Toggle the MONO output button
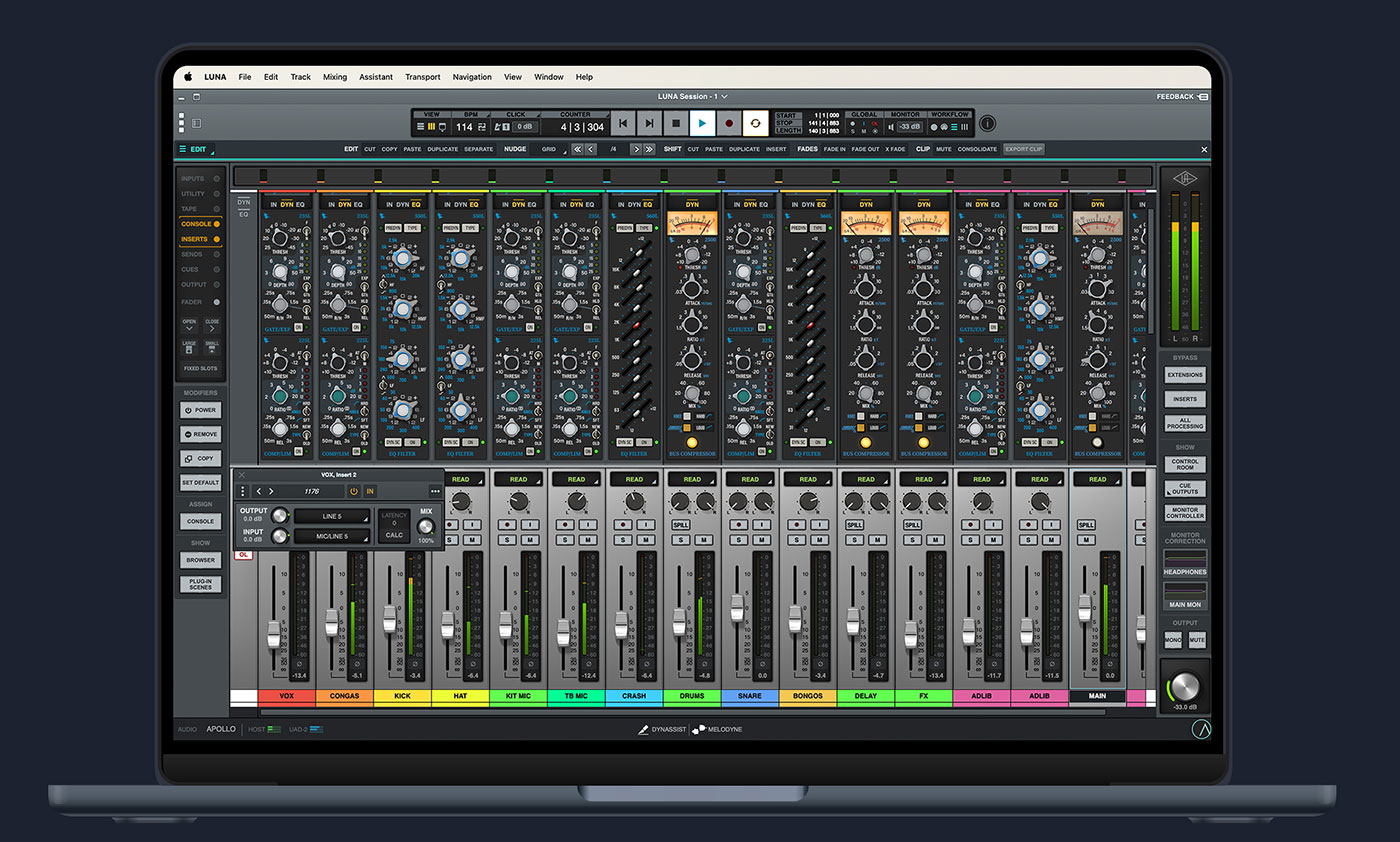Image resolution: width=1400 pixels, height=842 pixels. pos(1173,640)
